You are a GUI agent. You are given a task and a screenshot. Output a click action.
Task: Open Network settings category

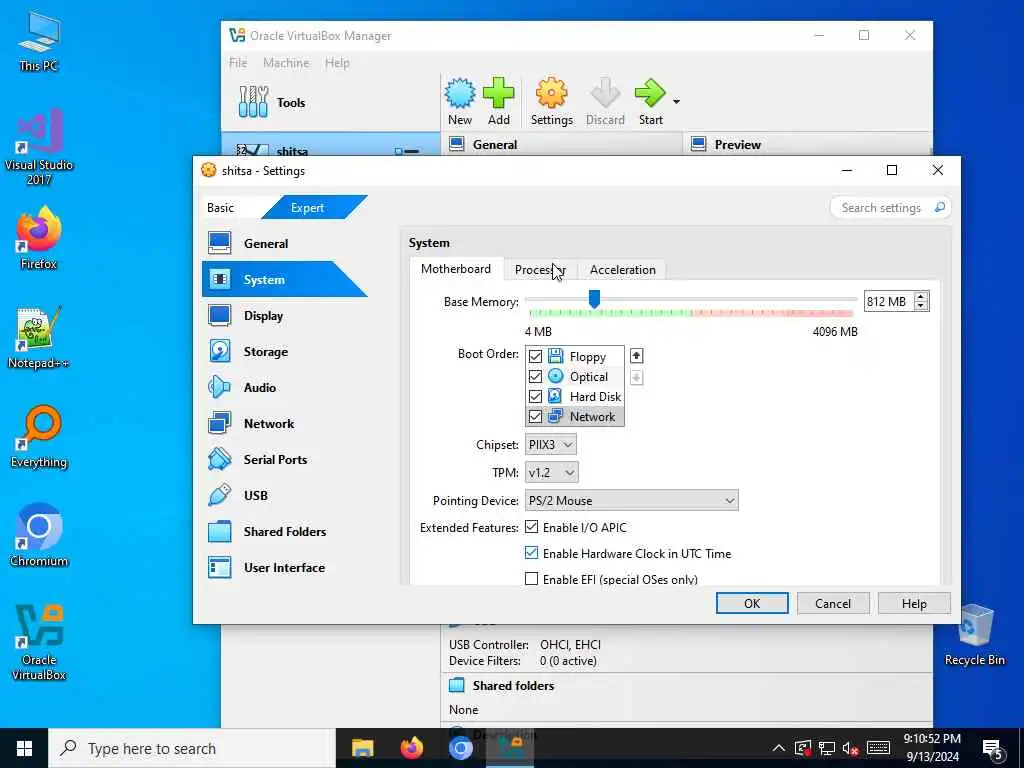click(285, 423)
